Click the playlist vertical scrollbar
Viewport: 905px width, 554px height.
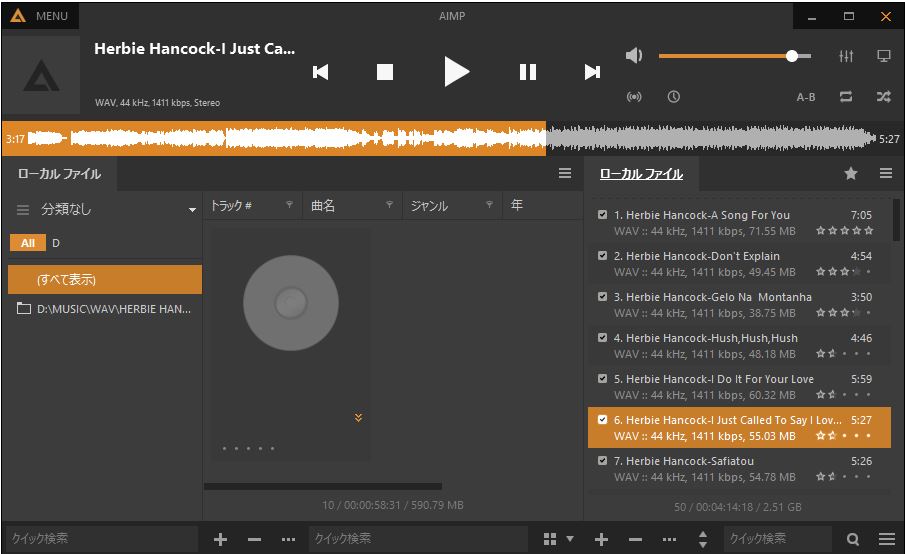pyautogui.click(x=896, y=219)
